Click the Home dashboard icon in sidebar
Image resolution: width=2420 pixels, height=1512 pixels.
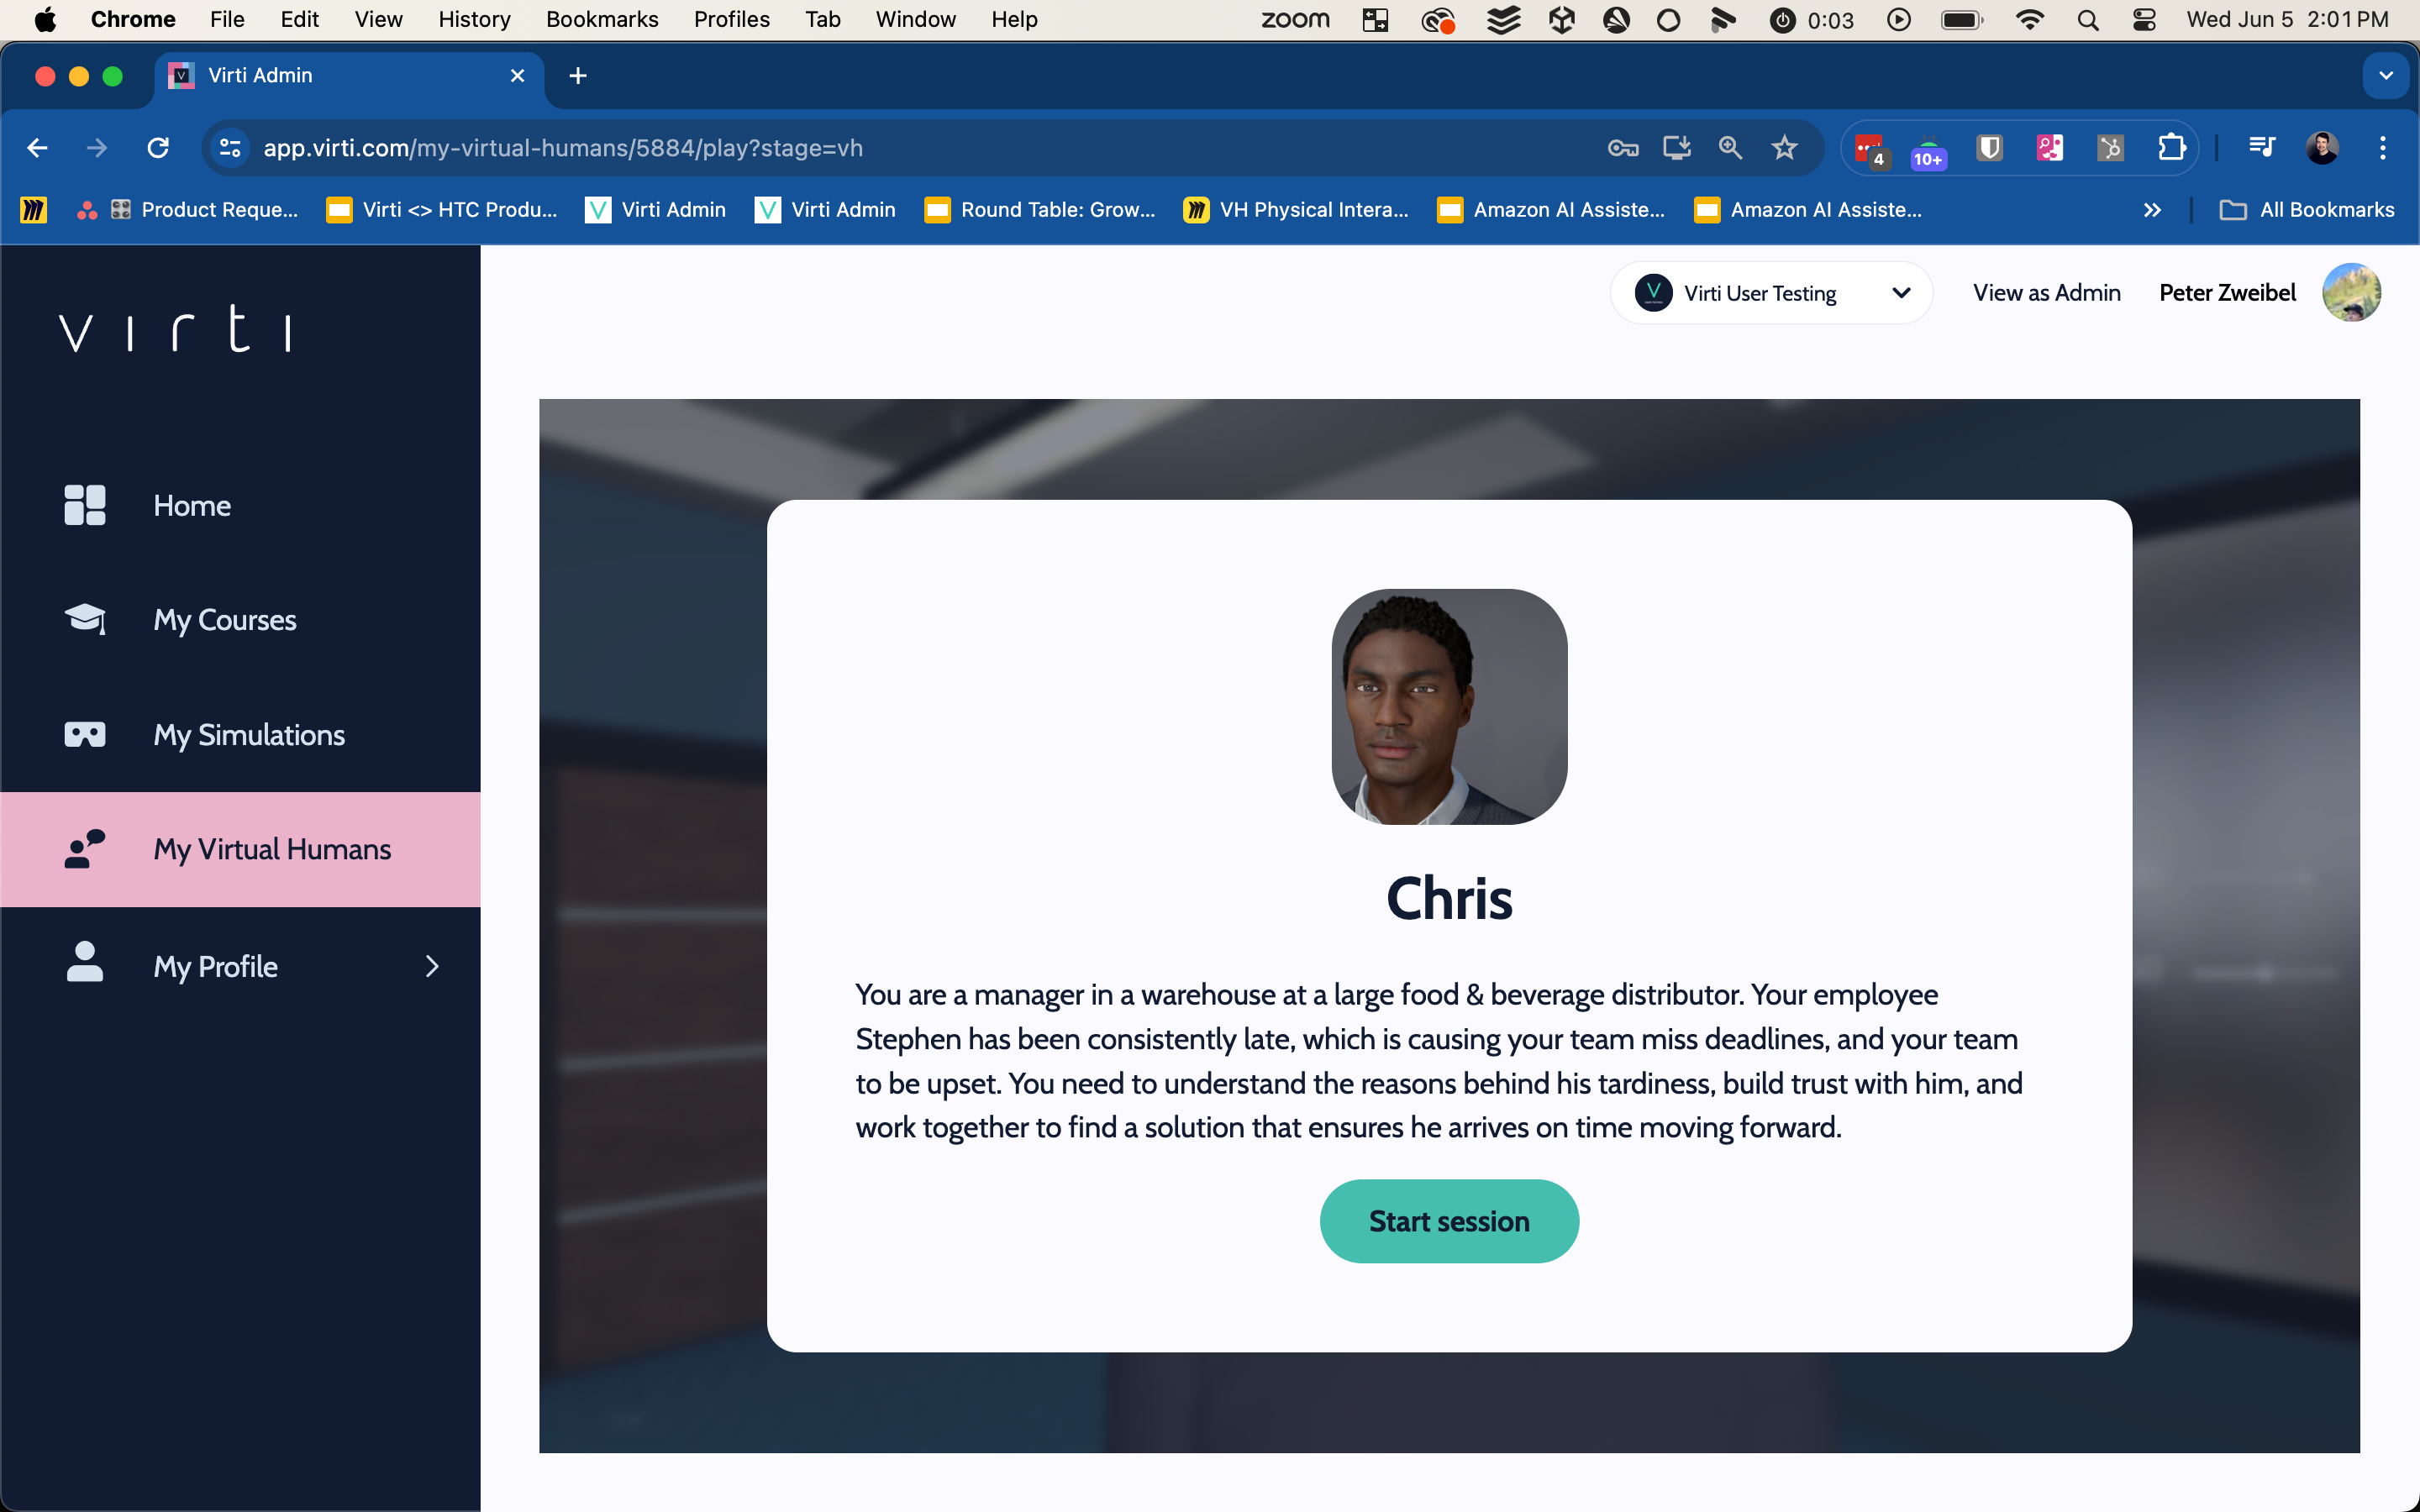84,505
